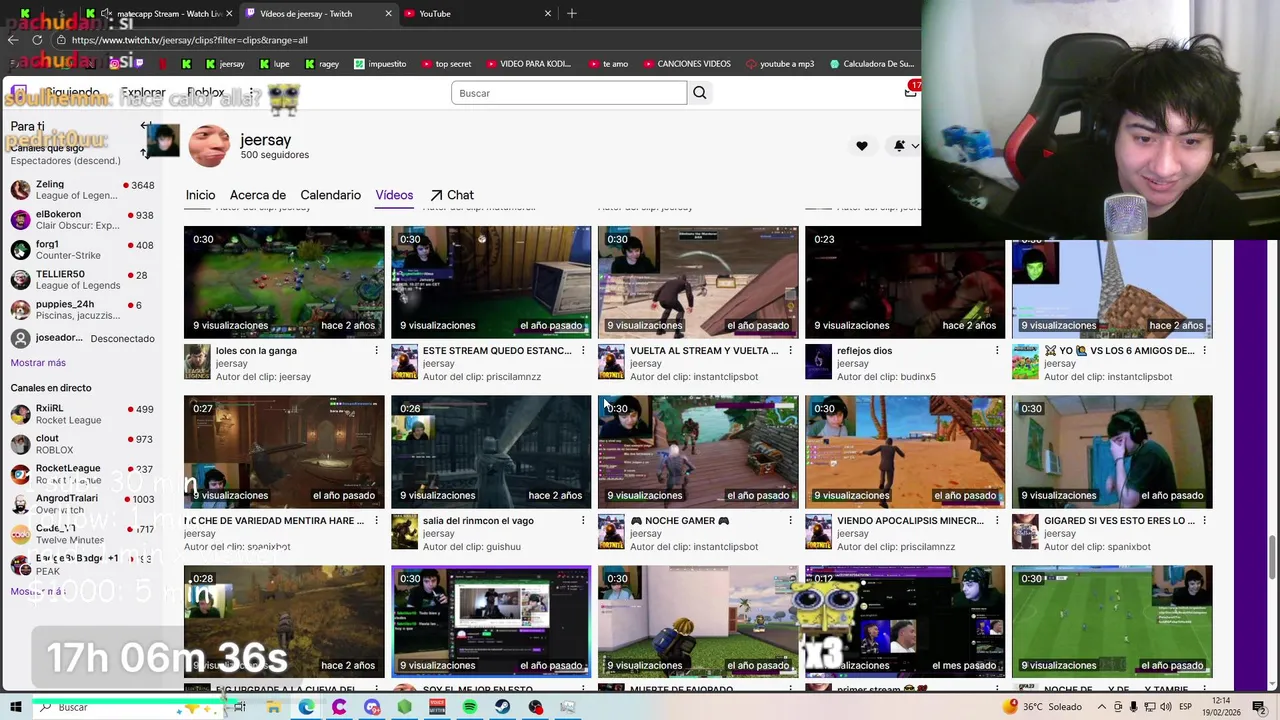Click the Windows Start button

point(16,707)
